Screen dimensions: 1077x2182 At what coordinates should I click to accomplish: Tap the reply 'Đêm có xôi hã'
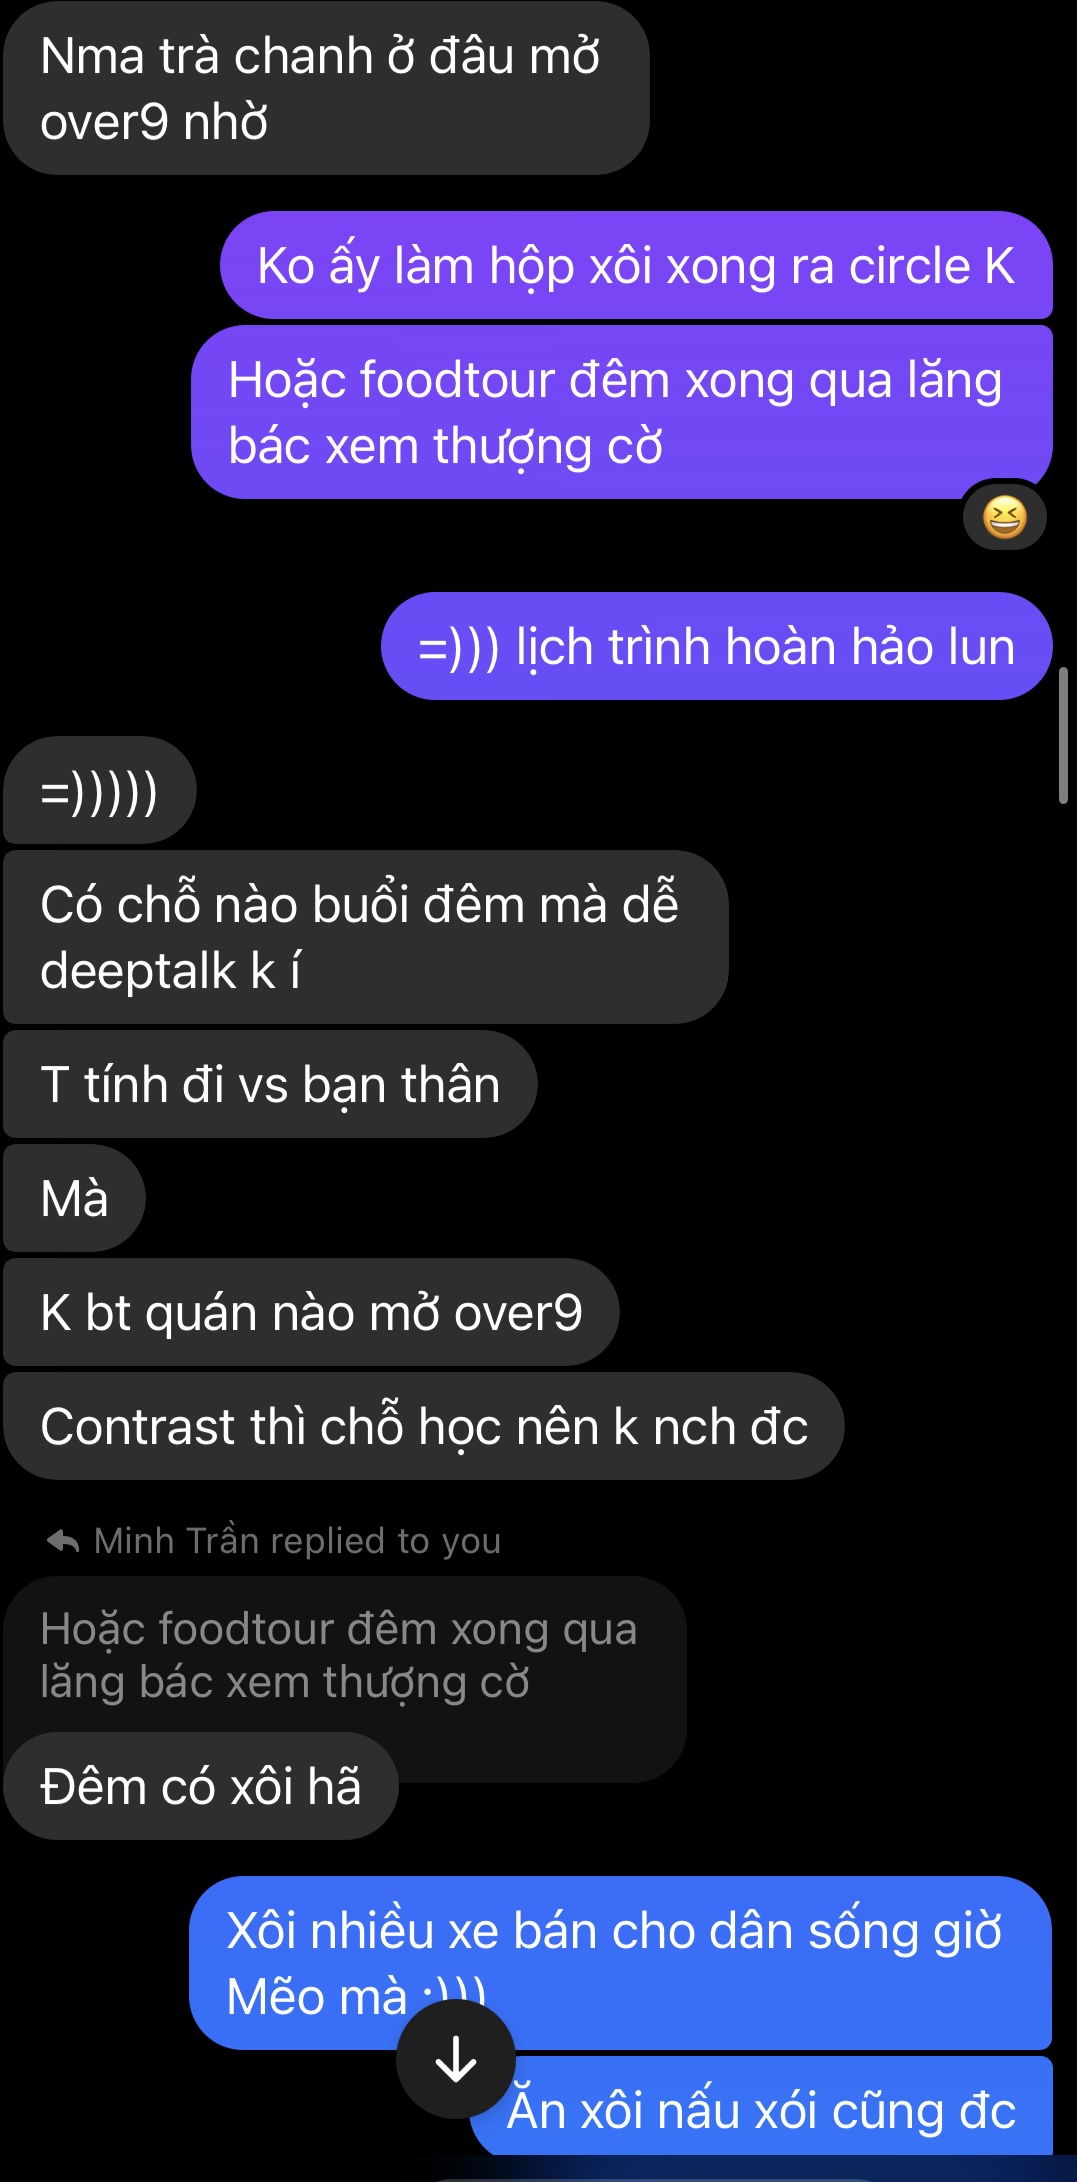click(201, 1786)
